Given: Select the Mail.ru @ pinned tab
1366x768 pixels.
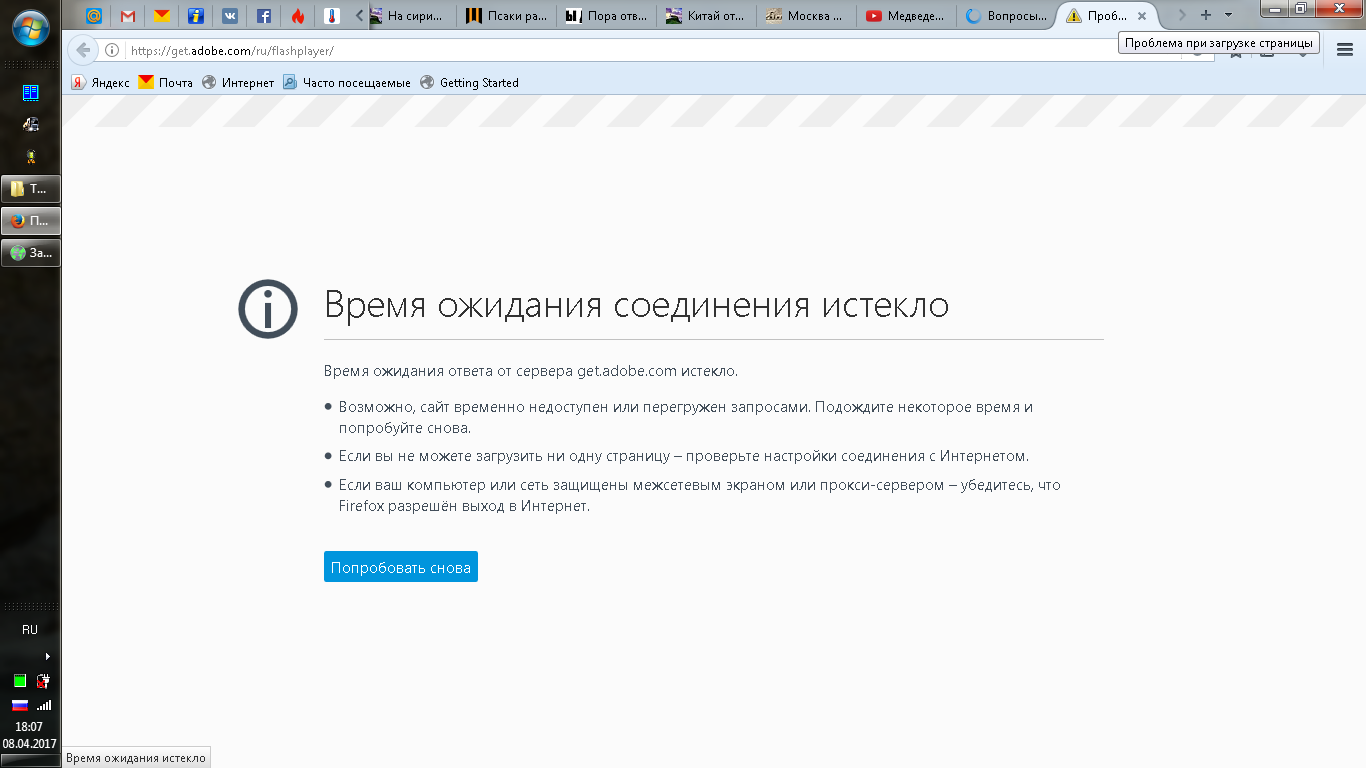Looking at the screenshot, I should (94, 16).
